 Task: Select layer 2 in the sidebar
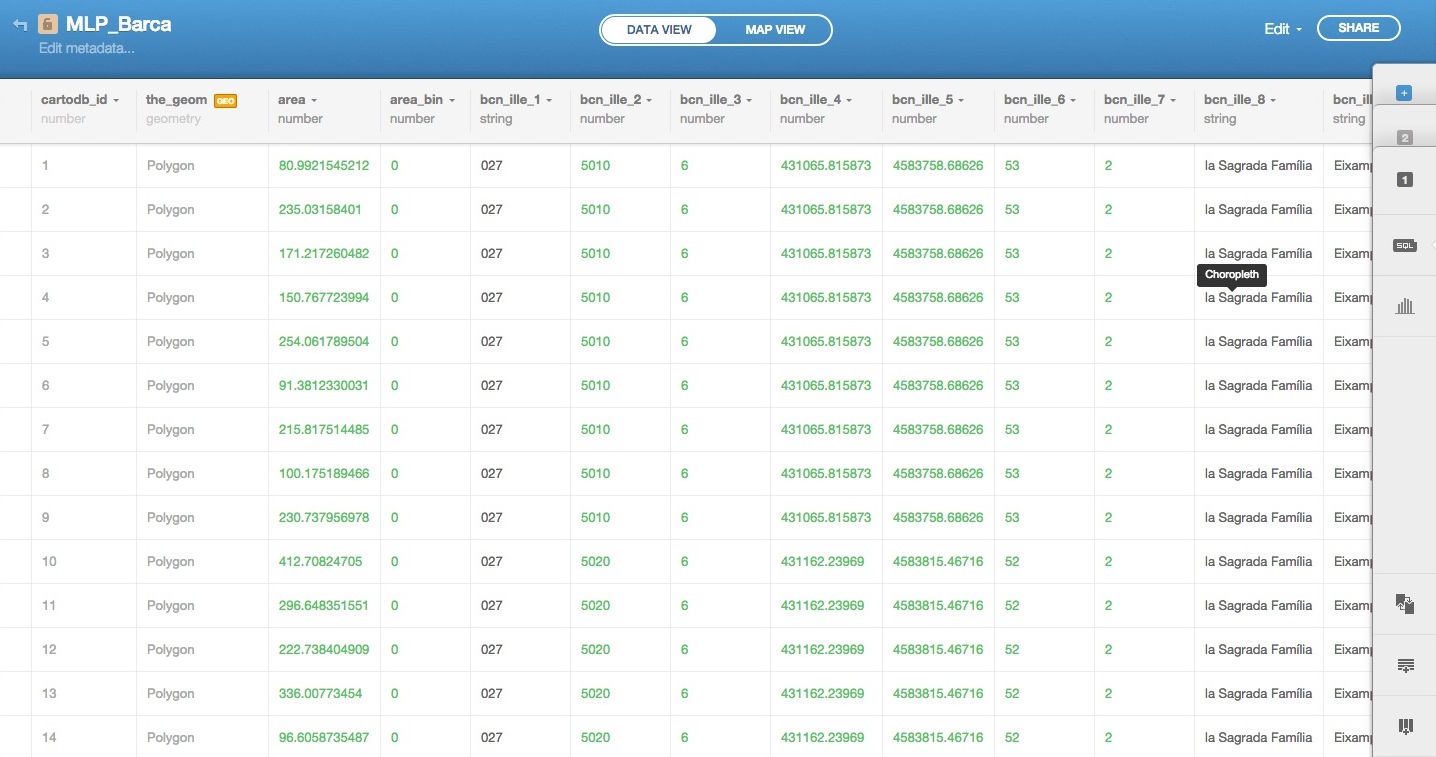point(1404,138)
